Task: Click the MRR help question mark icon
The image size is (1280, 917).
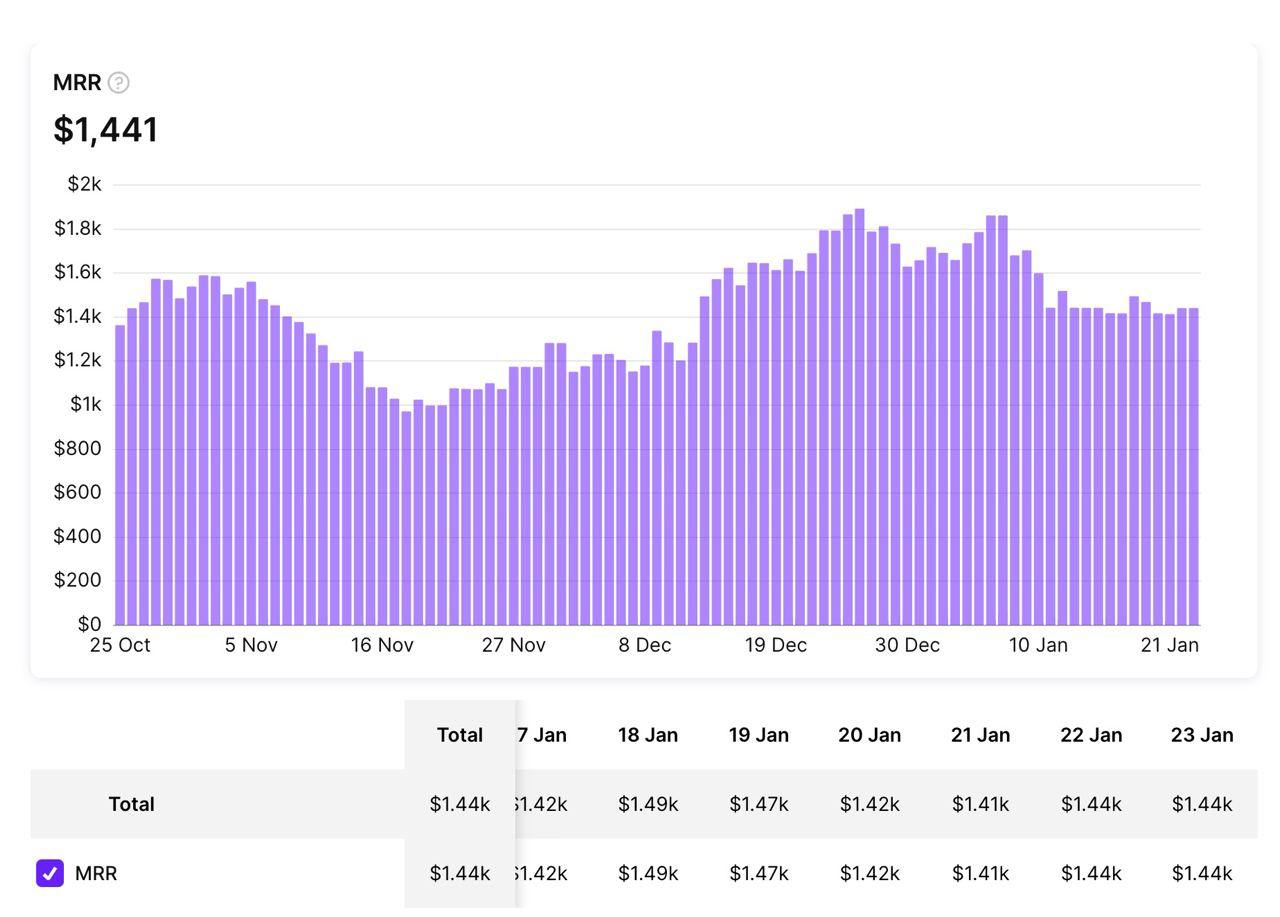Action: (118, 83)
